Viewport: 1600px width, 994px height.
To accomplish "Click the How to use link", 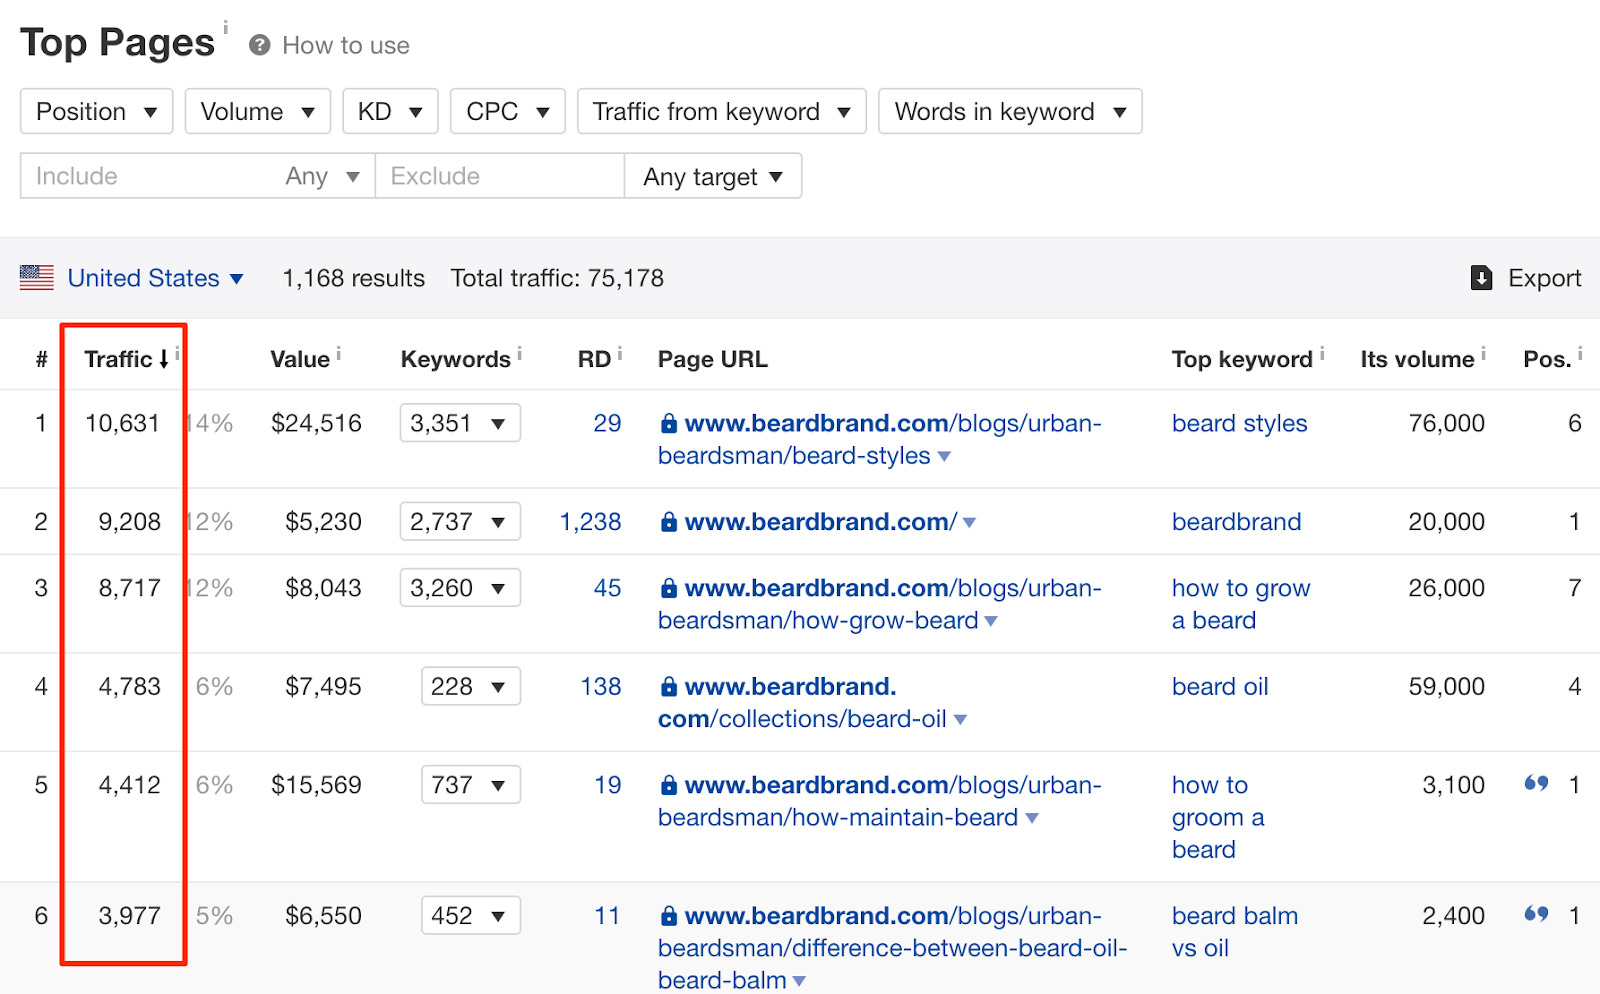I will point(346,45).
